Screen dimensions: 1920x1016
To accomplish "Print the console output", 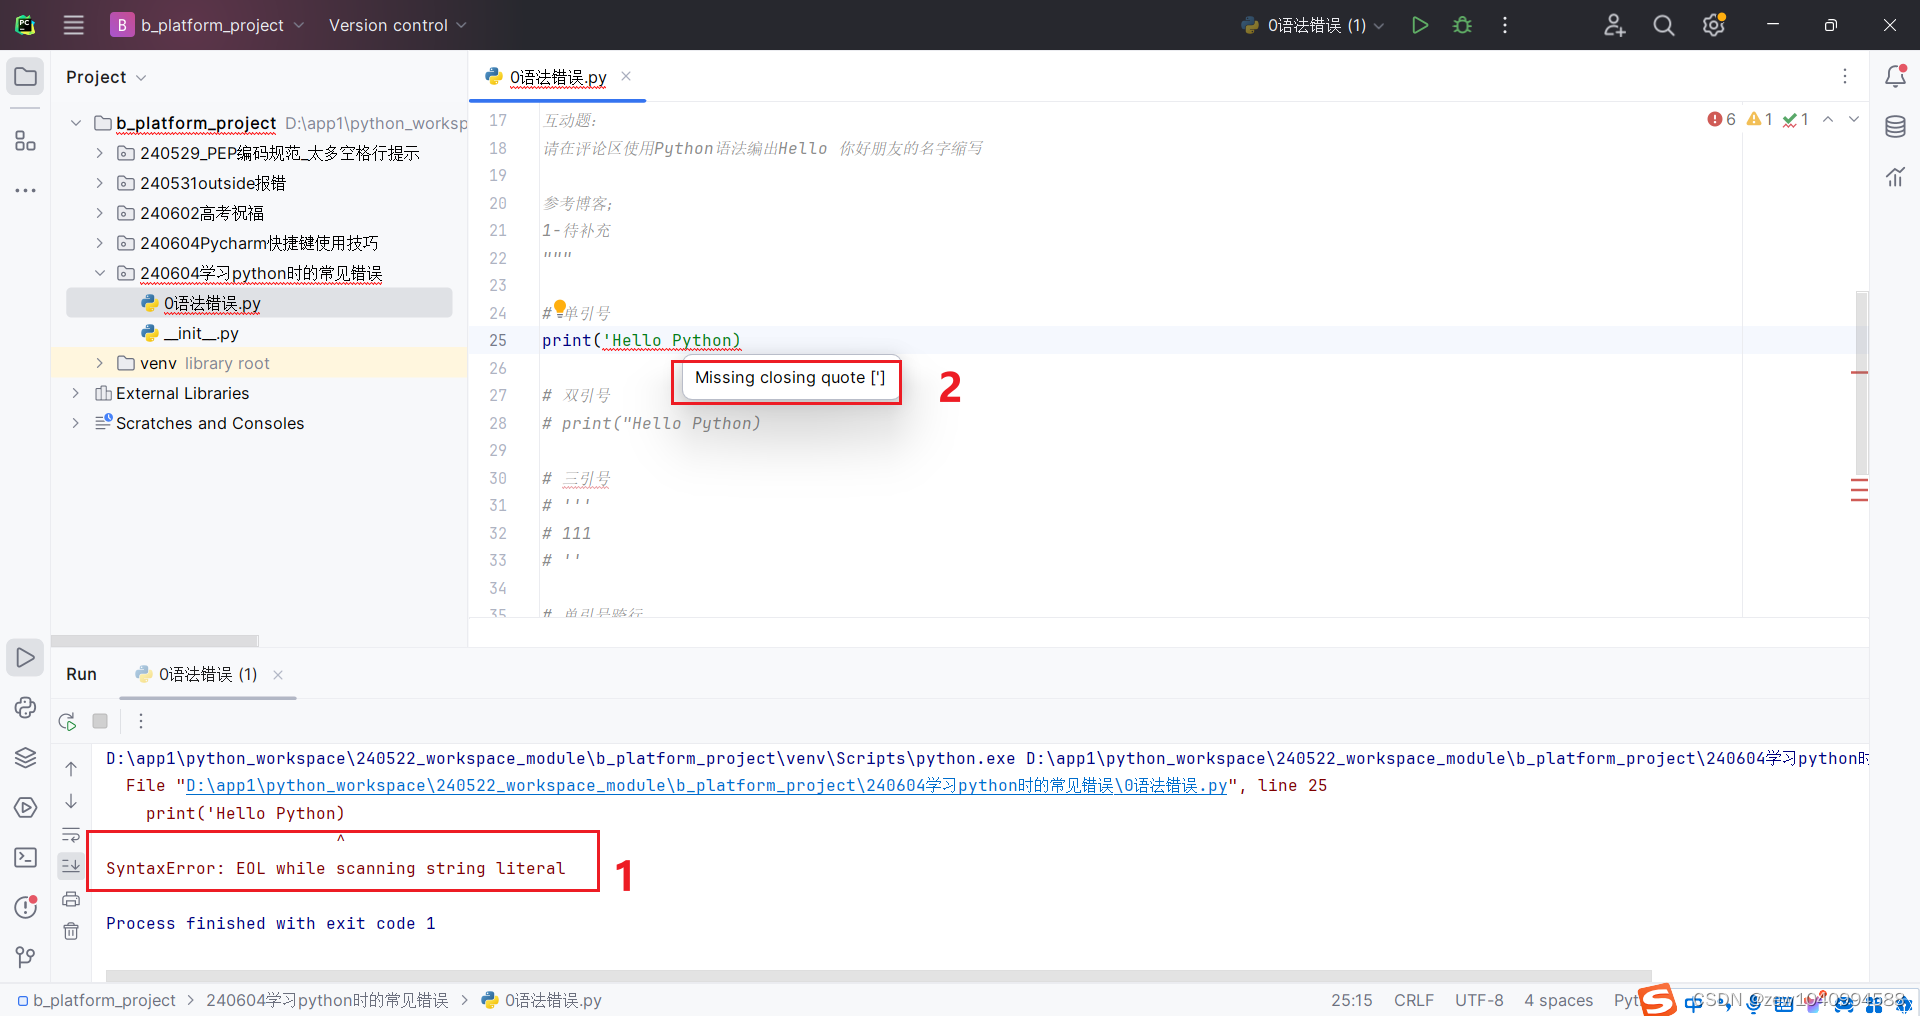I will tap(71, 899).
